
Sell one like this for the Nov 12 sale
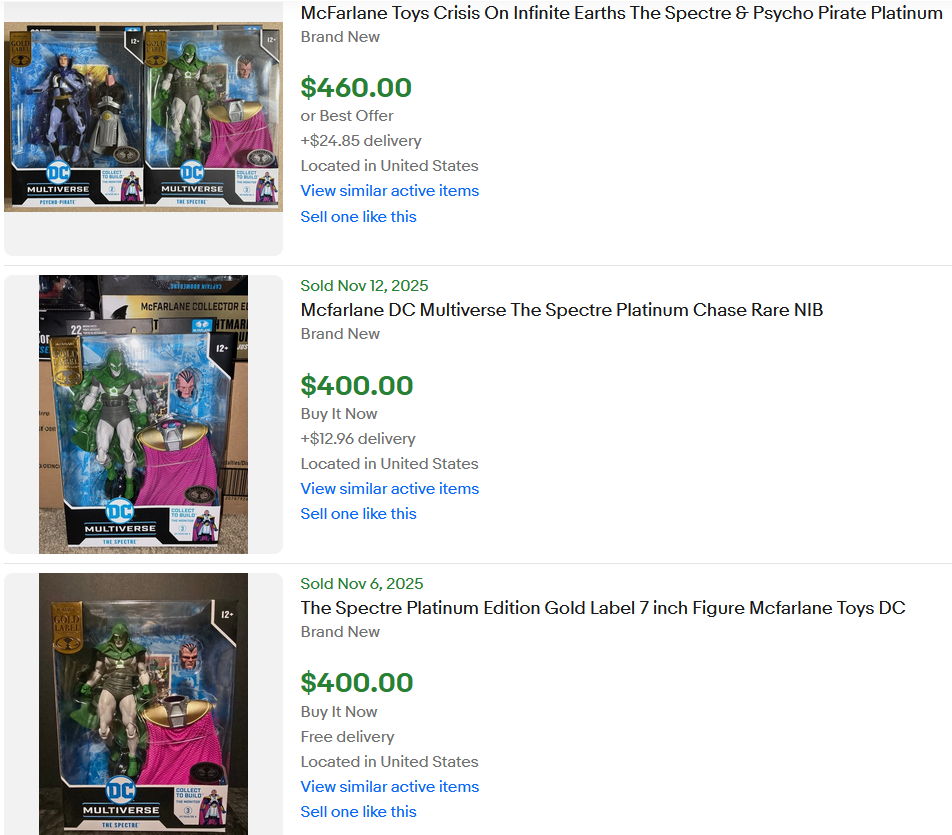click(358, 514)
